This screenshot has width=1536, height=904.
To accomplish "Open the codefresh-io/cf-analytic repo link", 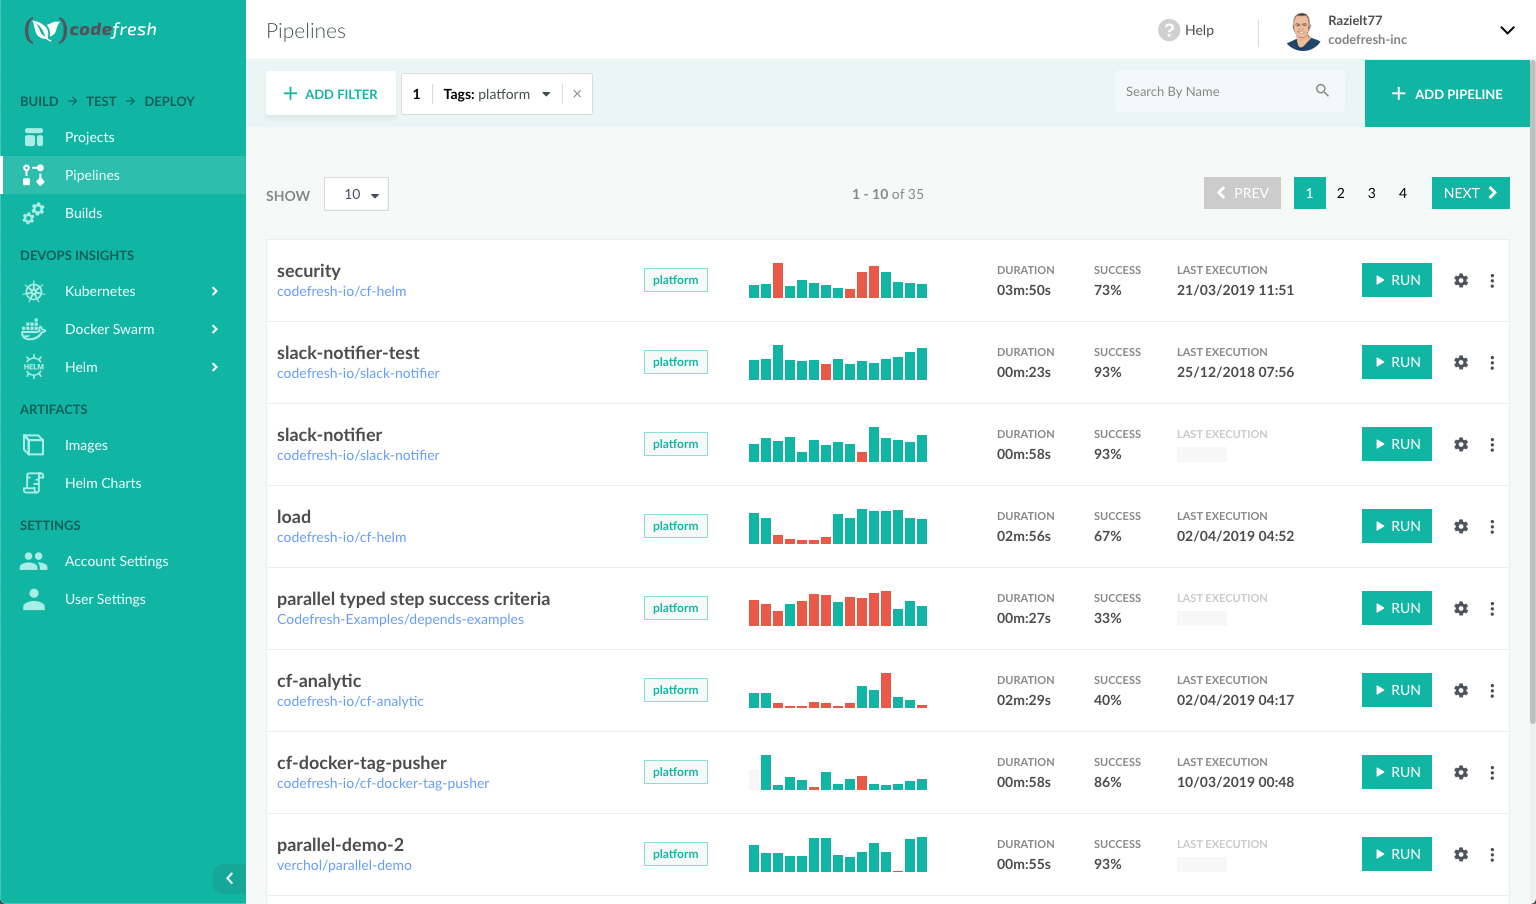I will coord(350,701).
